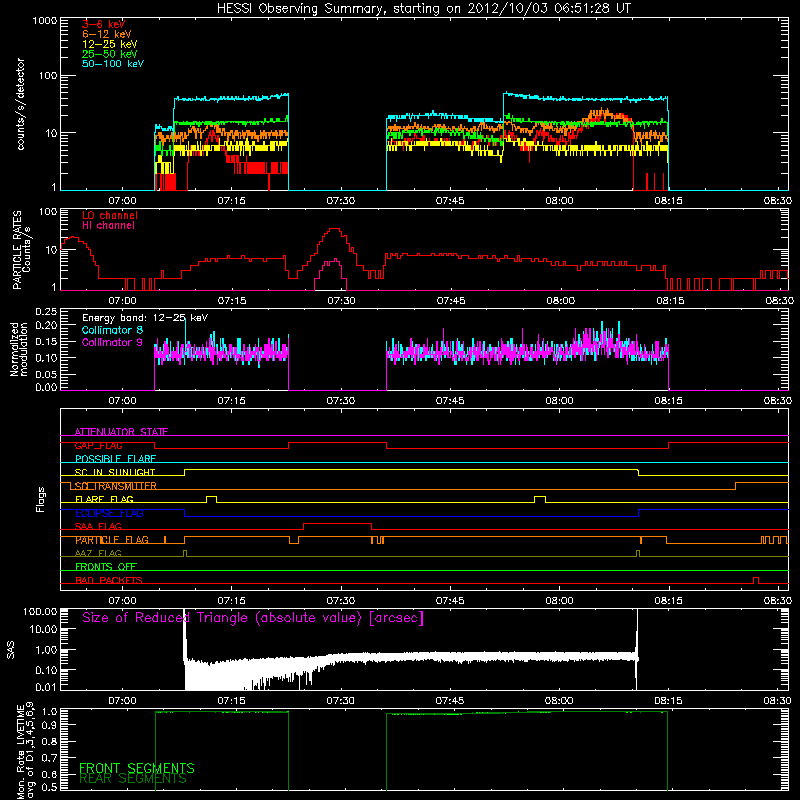Click the PARTICLE RATES axis label
Viewport: 800px width, 800px height.
click(x=17, y=250)
